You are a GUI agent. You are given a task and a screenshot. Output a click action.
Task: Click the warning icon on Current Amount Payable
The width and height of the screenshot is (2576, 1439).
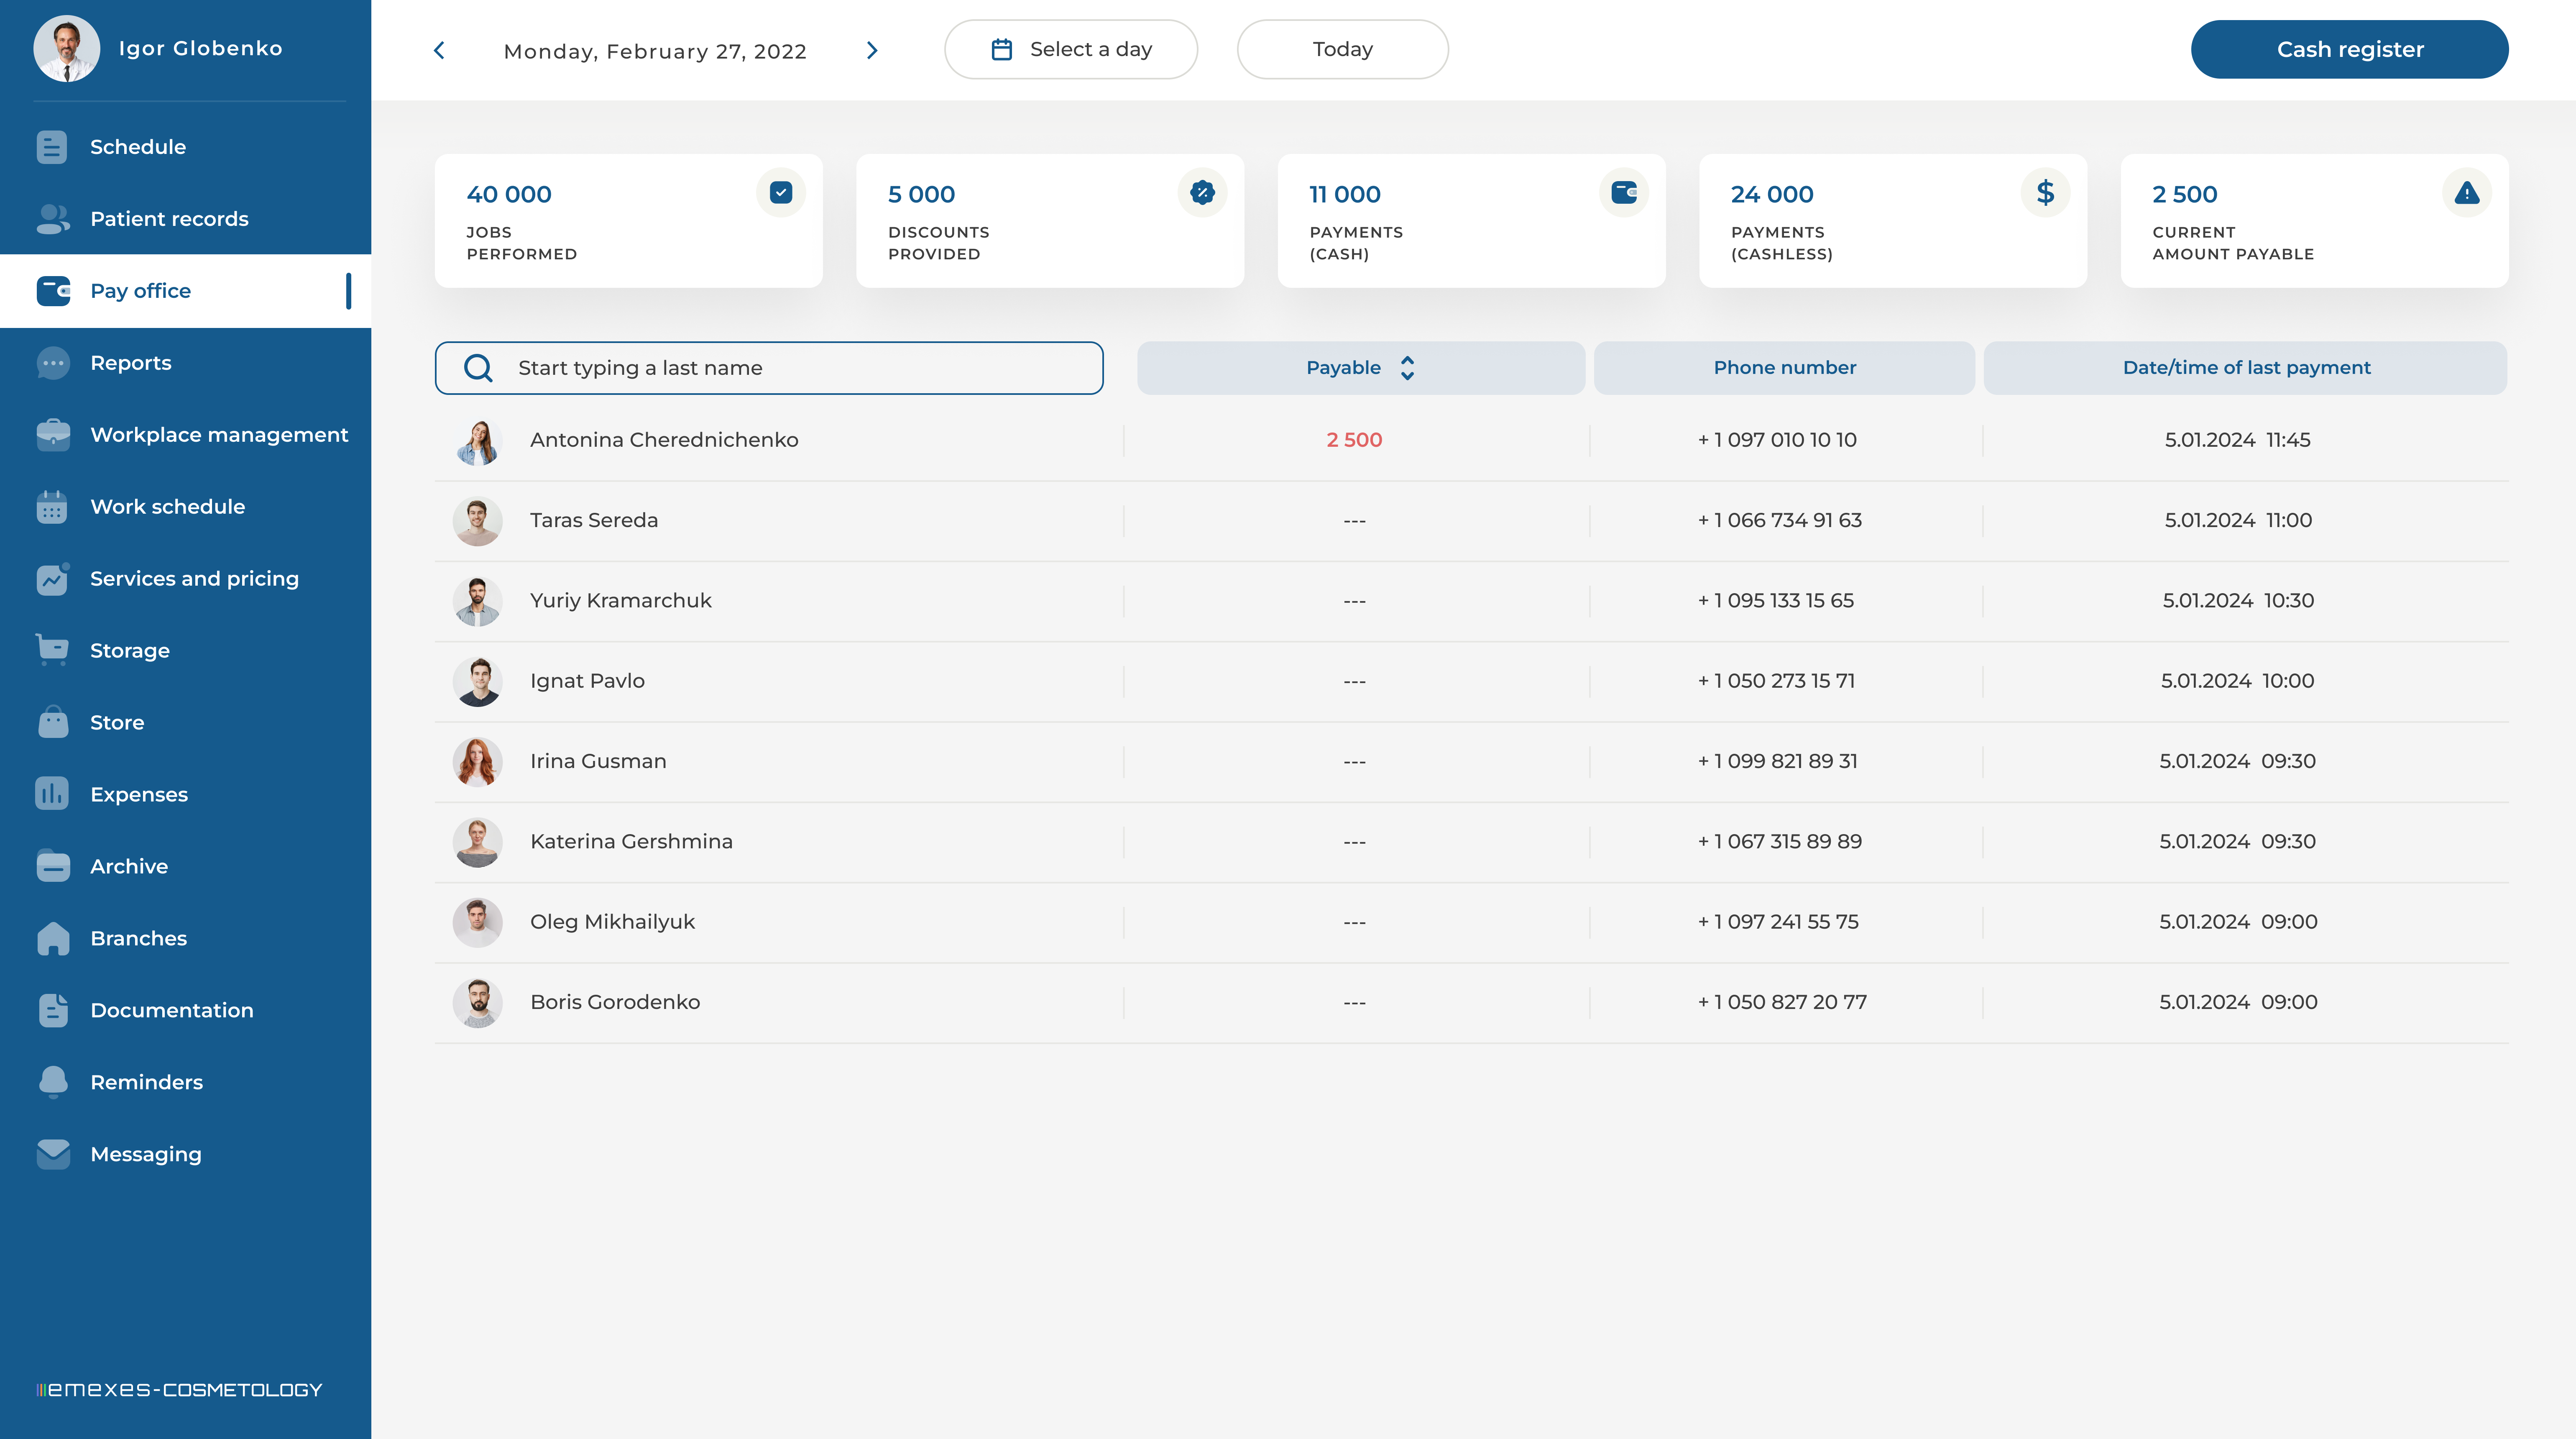2466,193
